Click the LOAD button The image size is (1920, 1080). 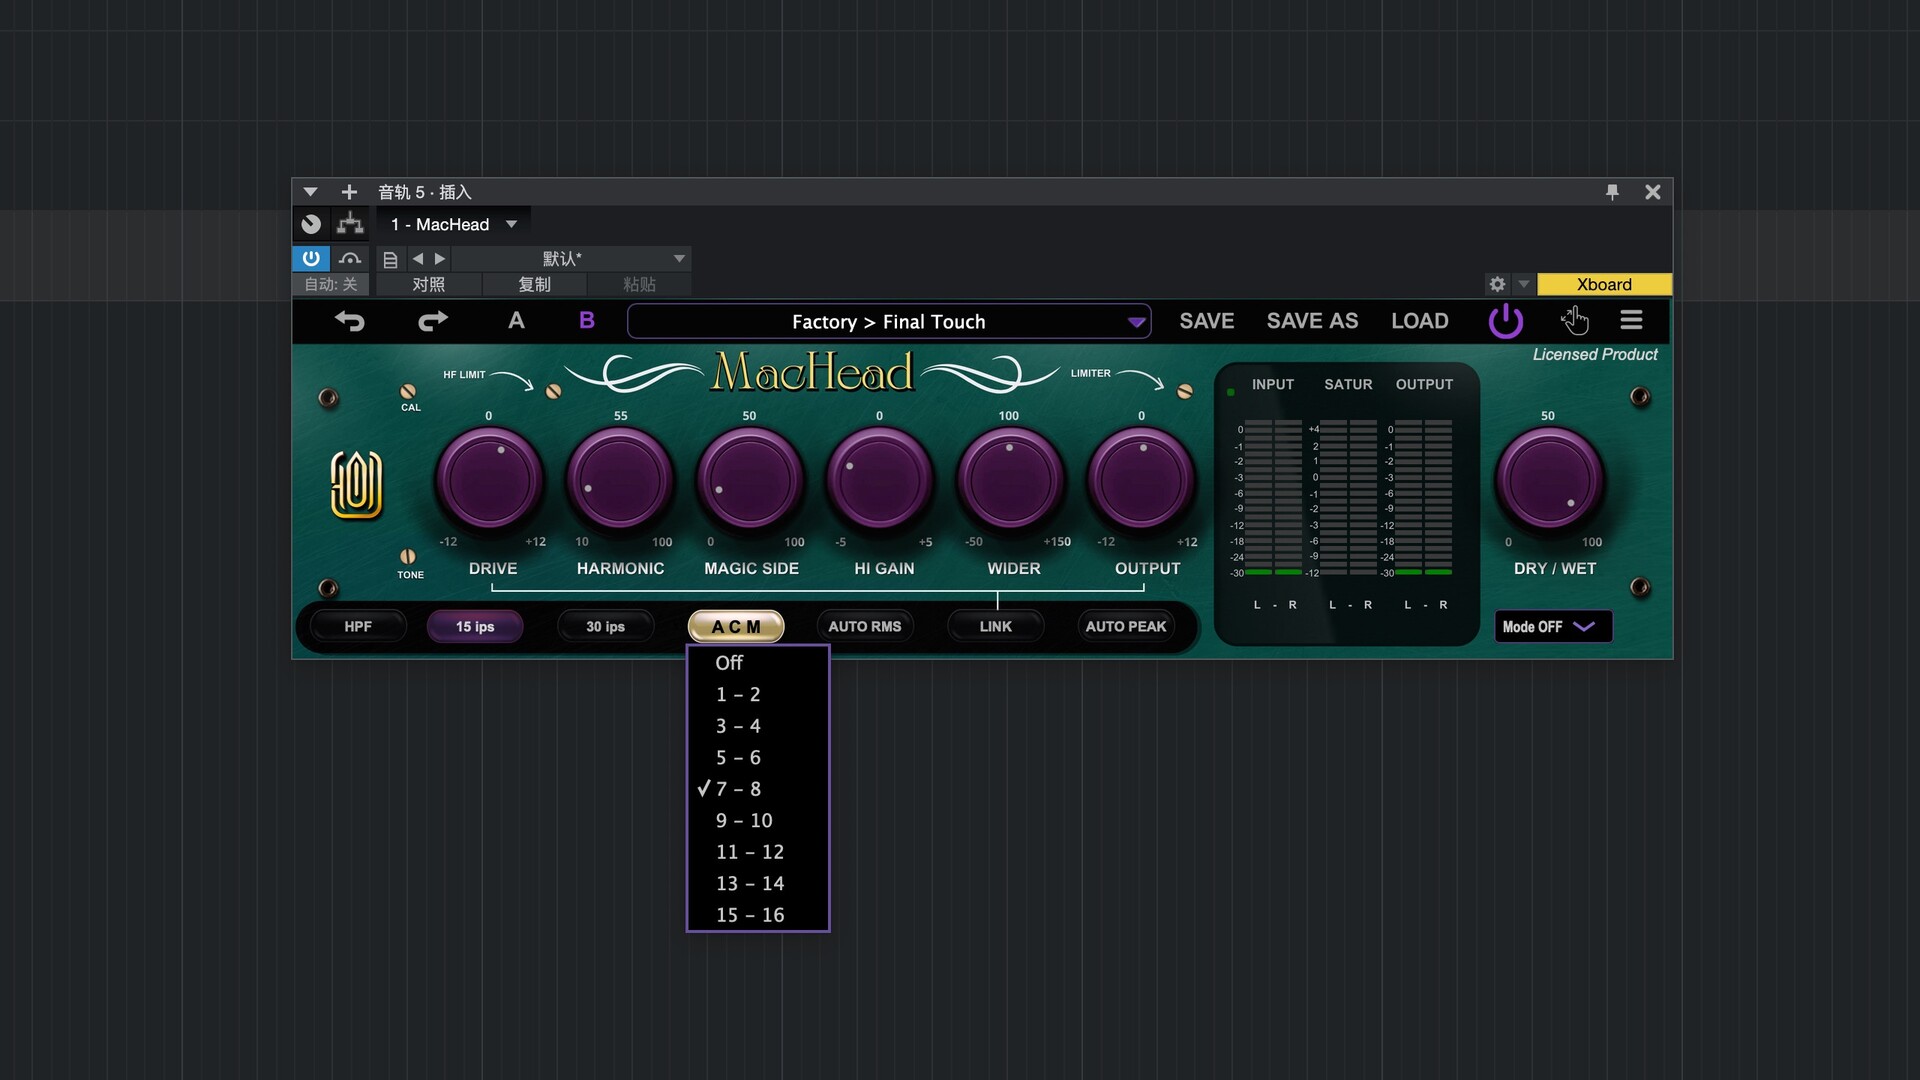[x=1419, y=321]
